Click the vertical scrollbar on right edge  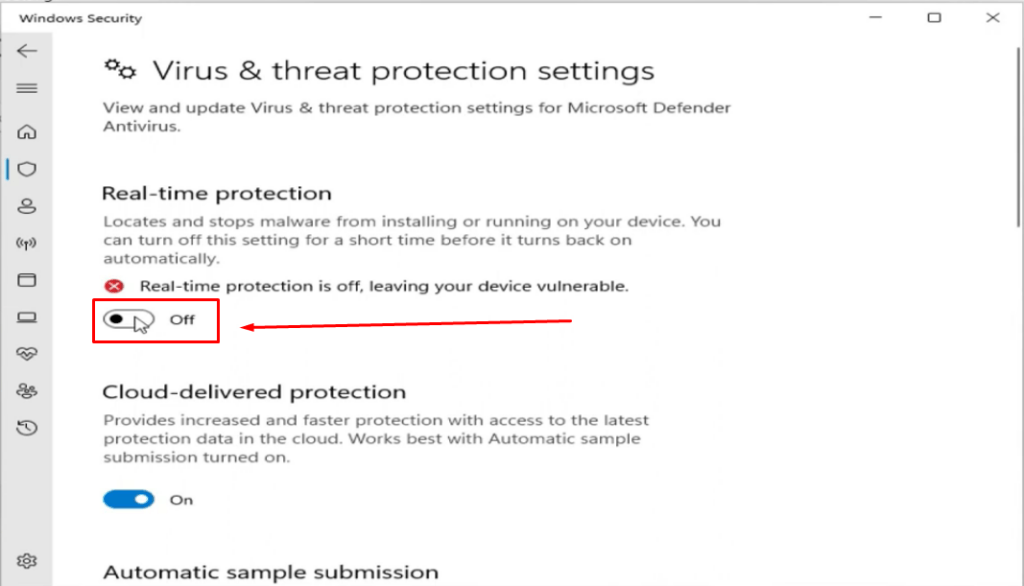click(x=1019, y=137)
